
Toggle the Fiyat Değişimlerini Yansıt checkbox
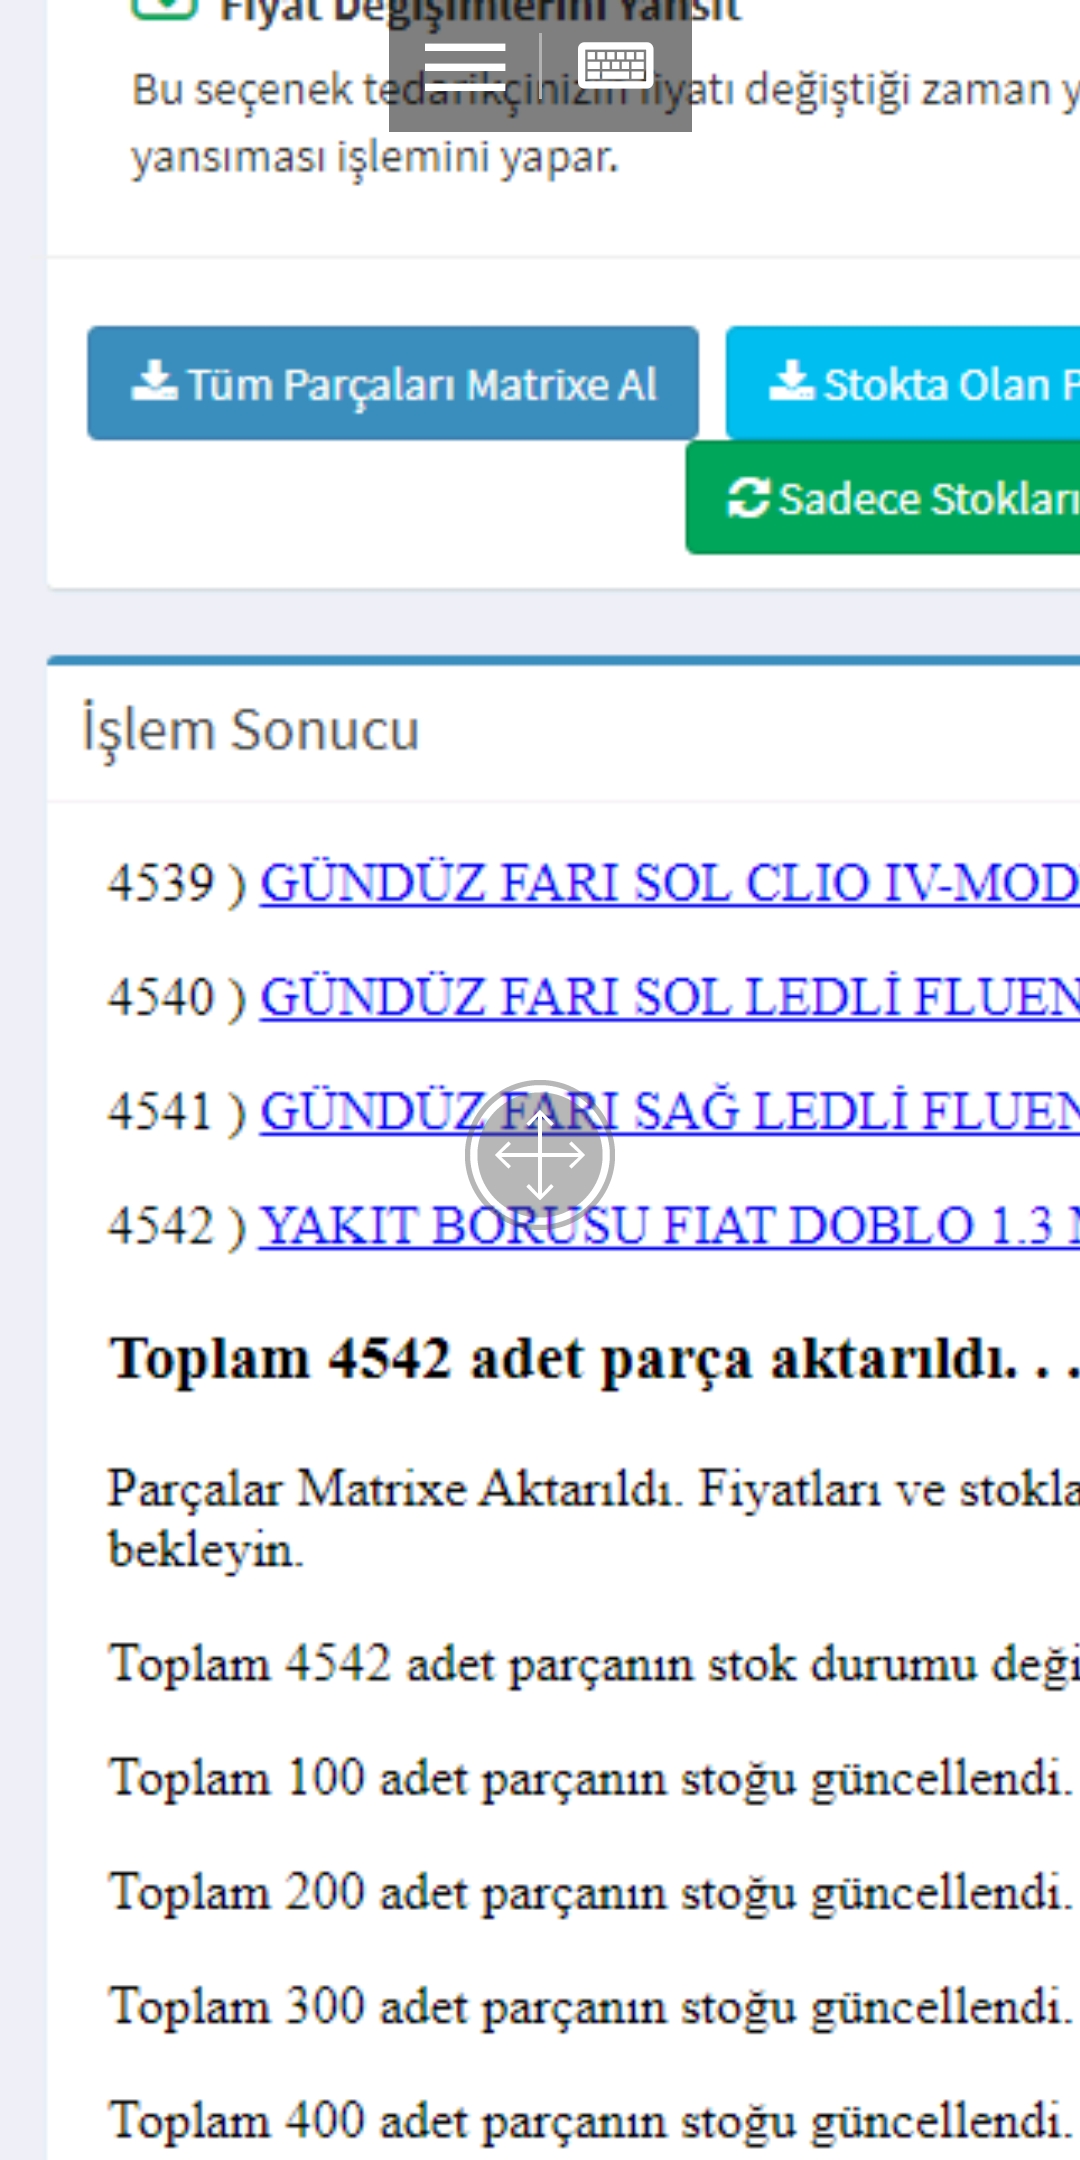tap(164, 6)
